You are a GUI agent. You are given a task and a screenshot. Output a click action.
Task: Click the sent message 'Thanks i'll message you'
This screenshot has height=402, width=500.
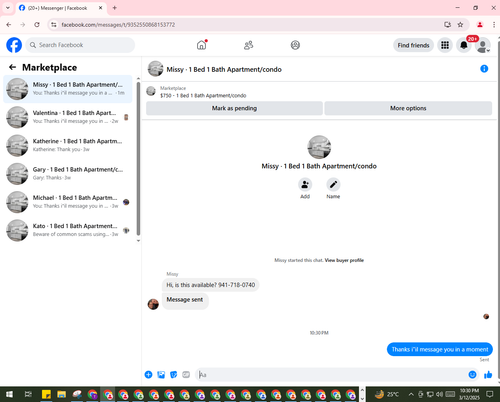[440, 349]
